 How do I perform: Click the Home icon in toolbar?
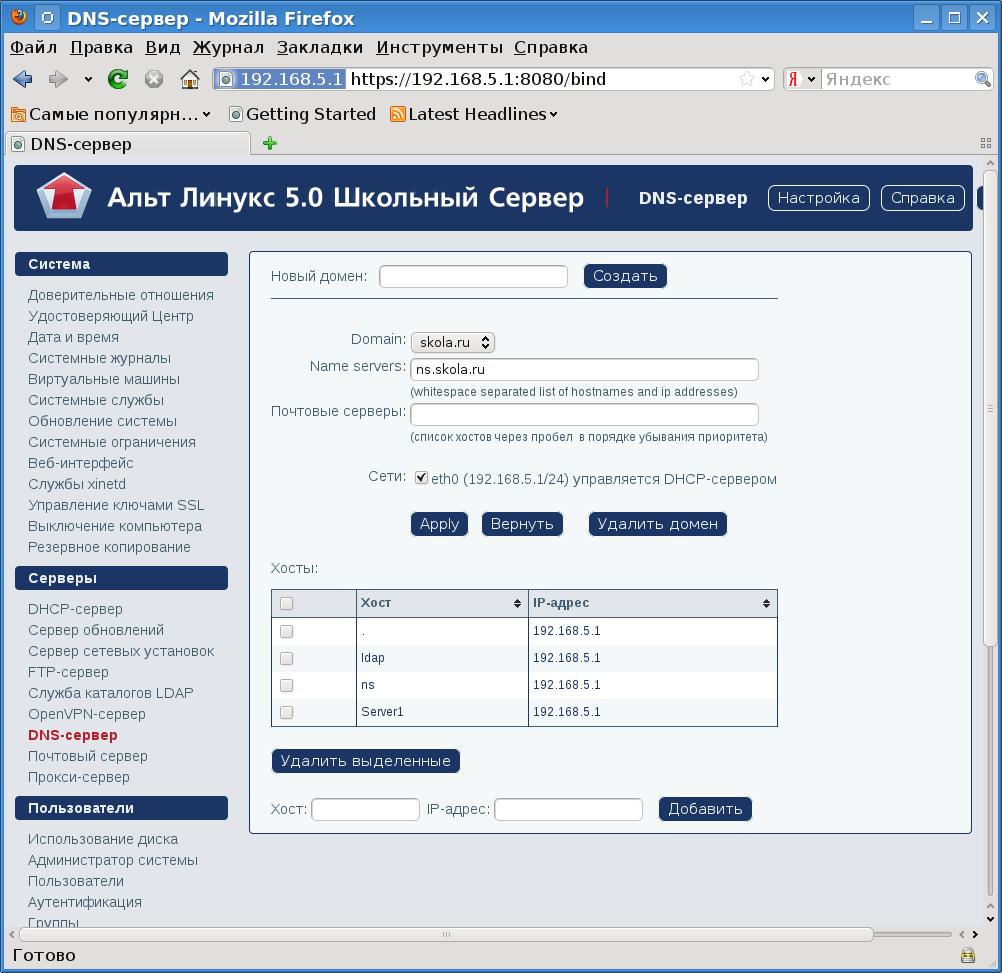[x=189, y=79]
